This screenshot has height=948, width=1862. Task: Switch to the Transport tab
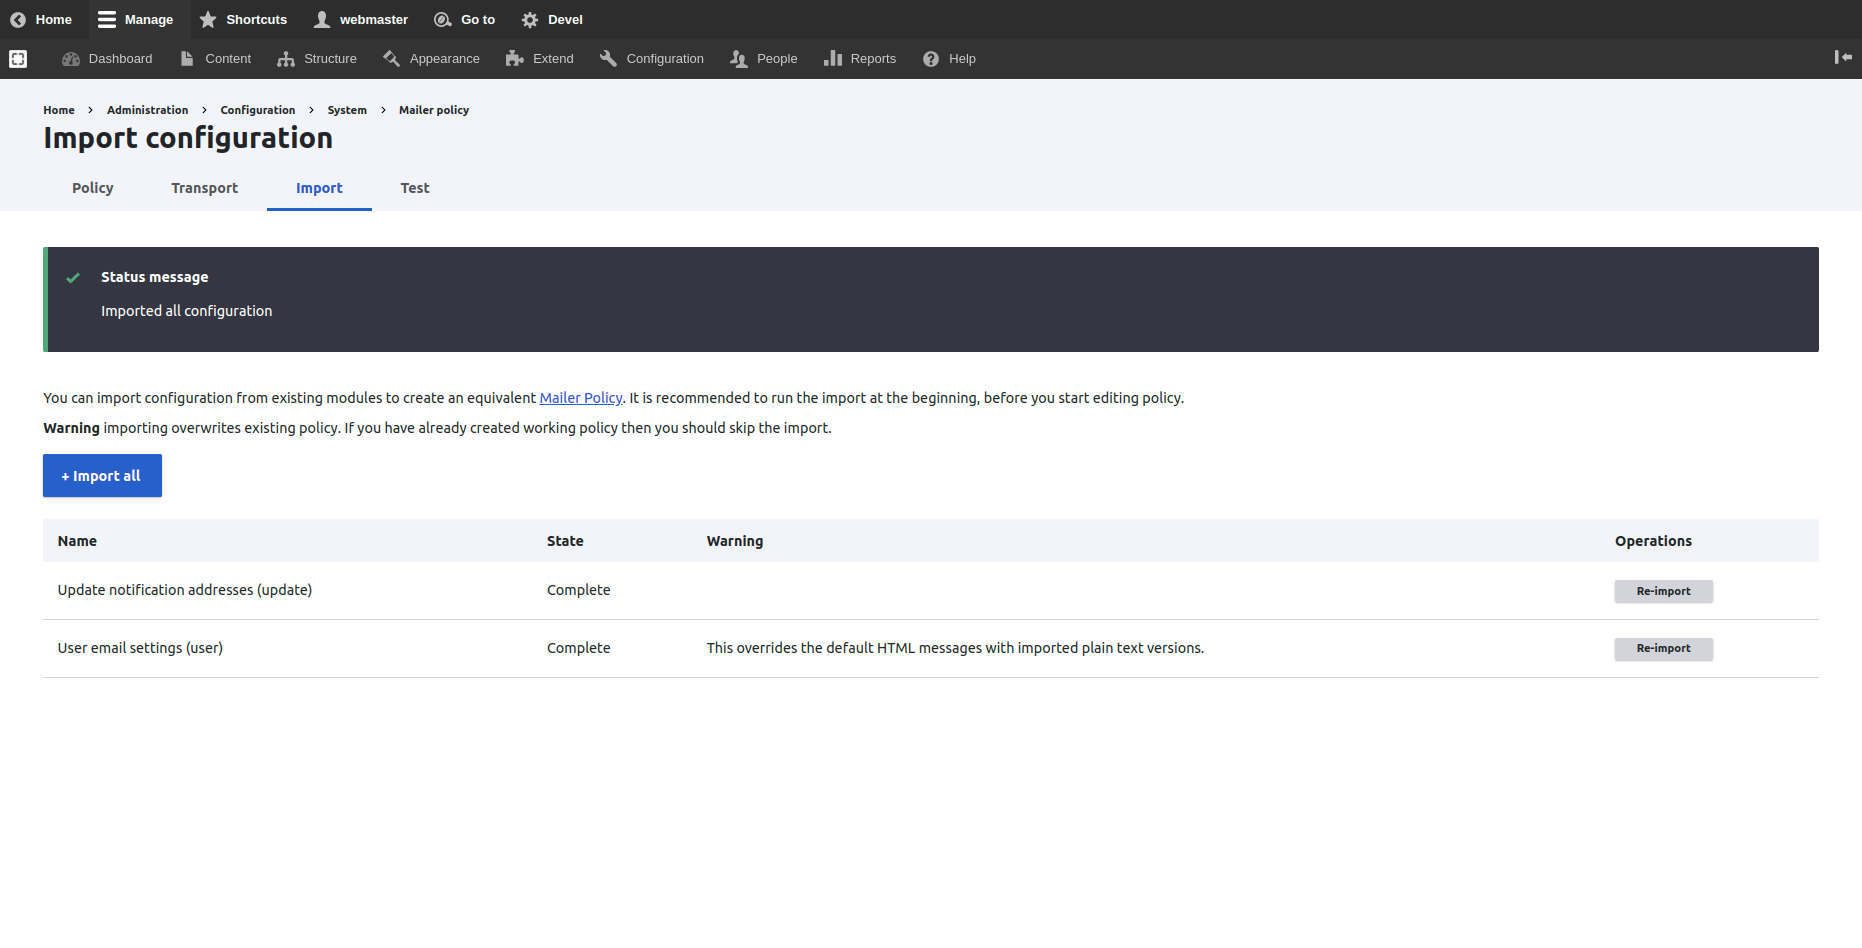(204, 188)
